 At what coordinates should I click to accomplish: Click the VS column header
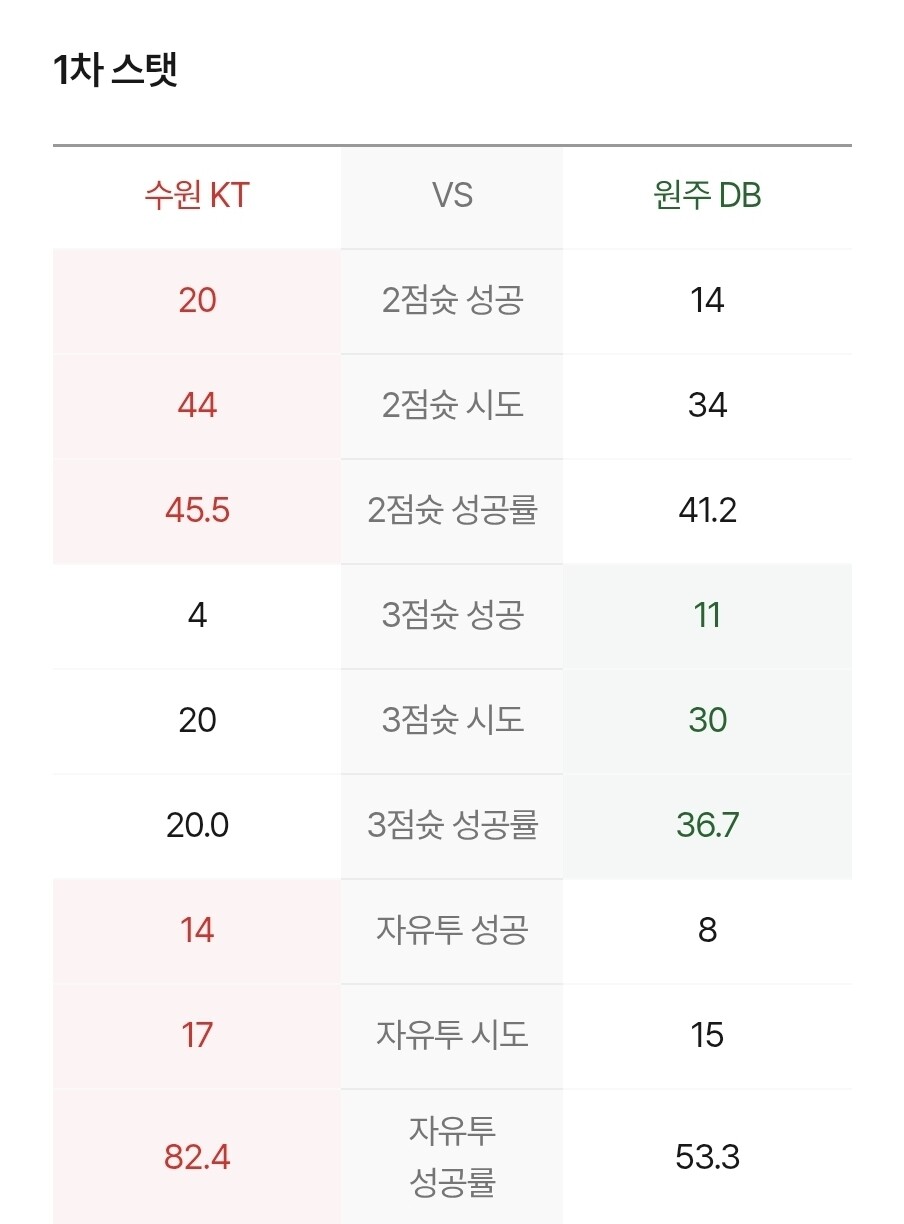452,195
